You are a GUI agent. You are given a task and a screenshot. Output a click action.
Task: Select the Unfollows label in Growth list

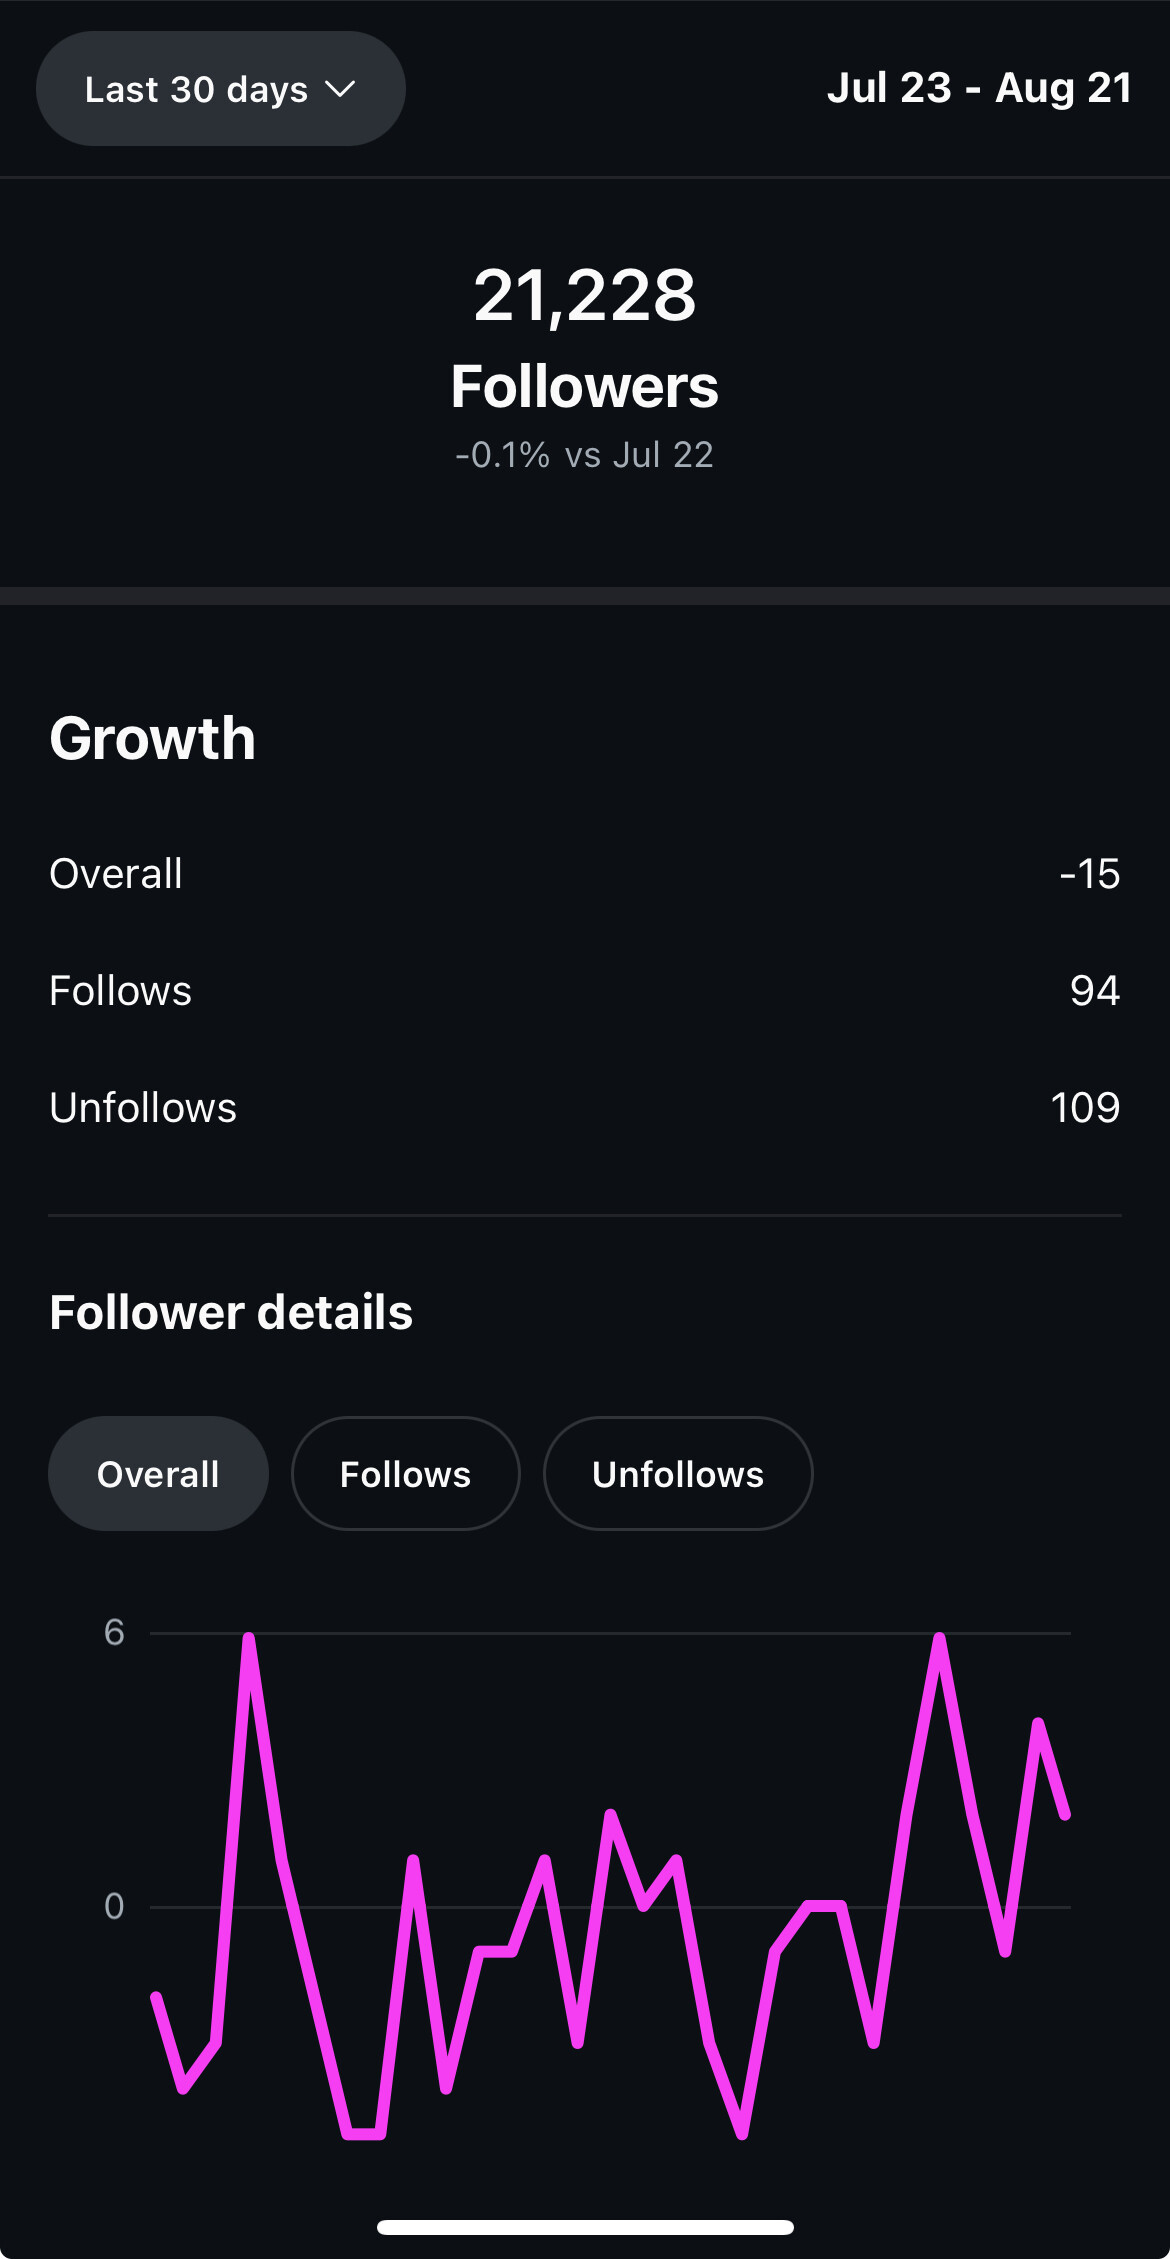coord(143,1108)
